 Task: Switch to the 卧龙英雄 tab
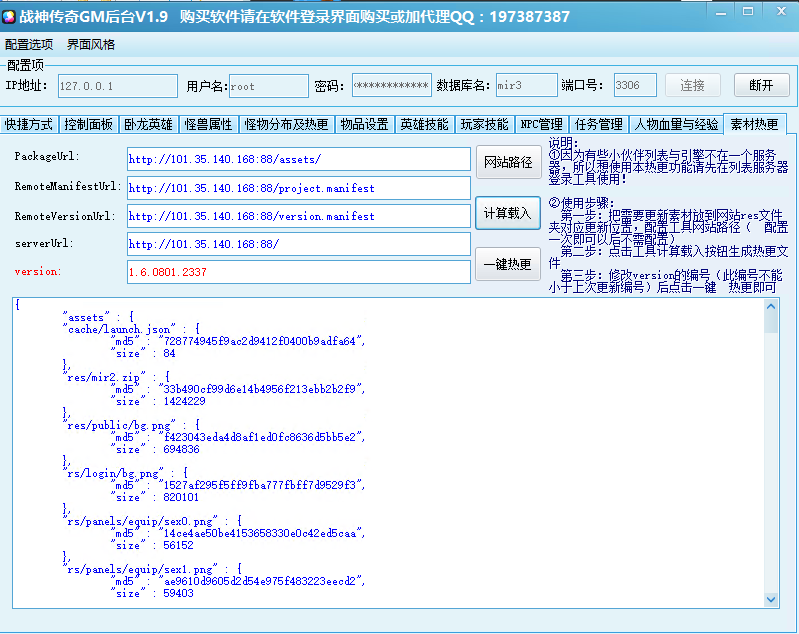[x=149, y=124]
